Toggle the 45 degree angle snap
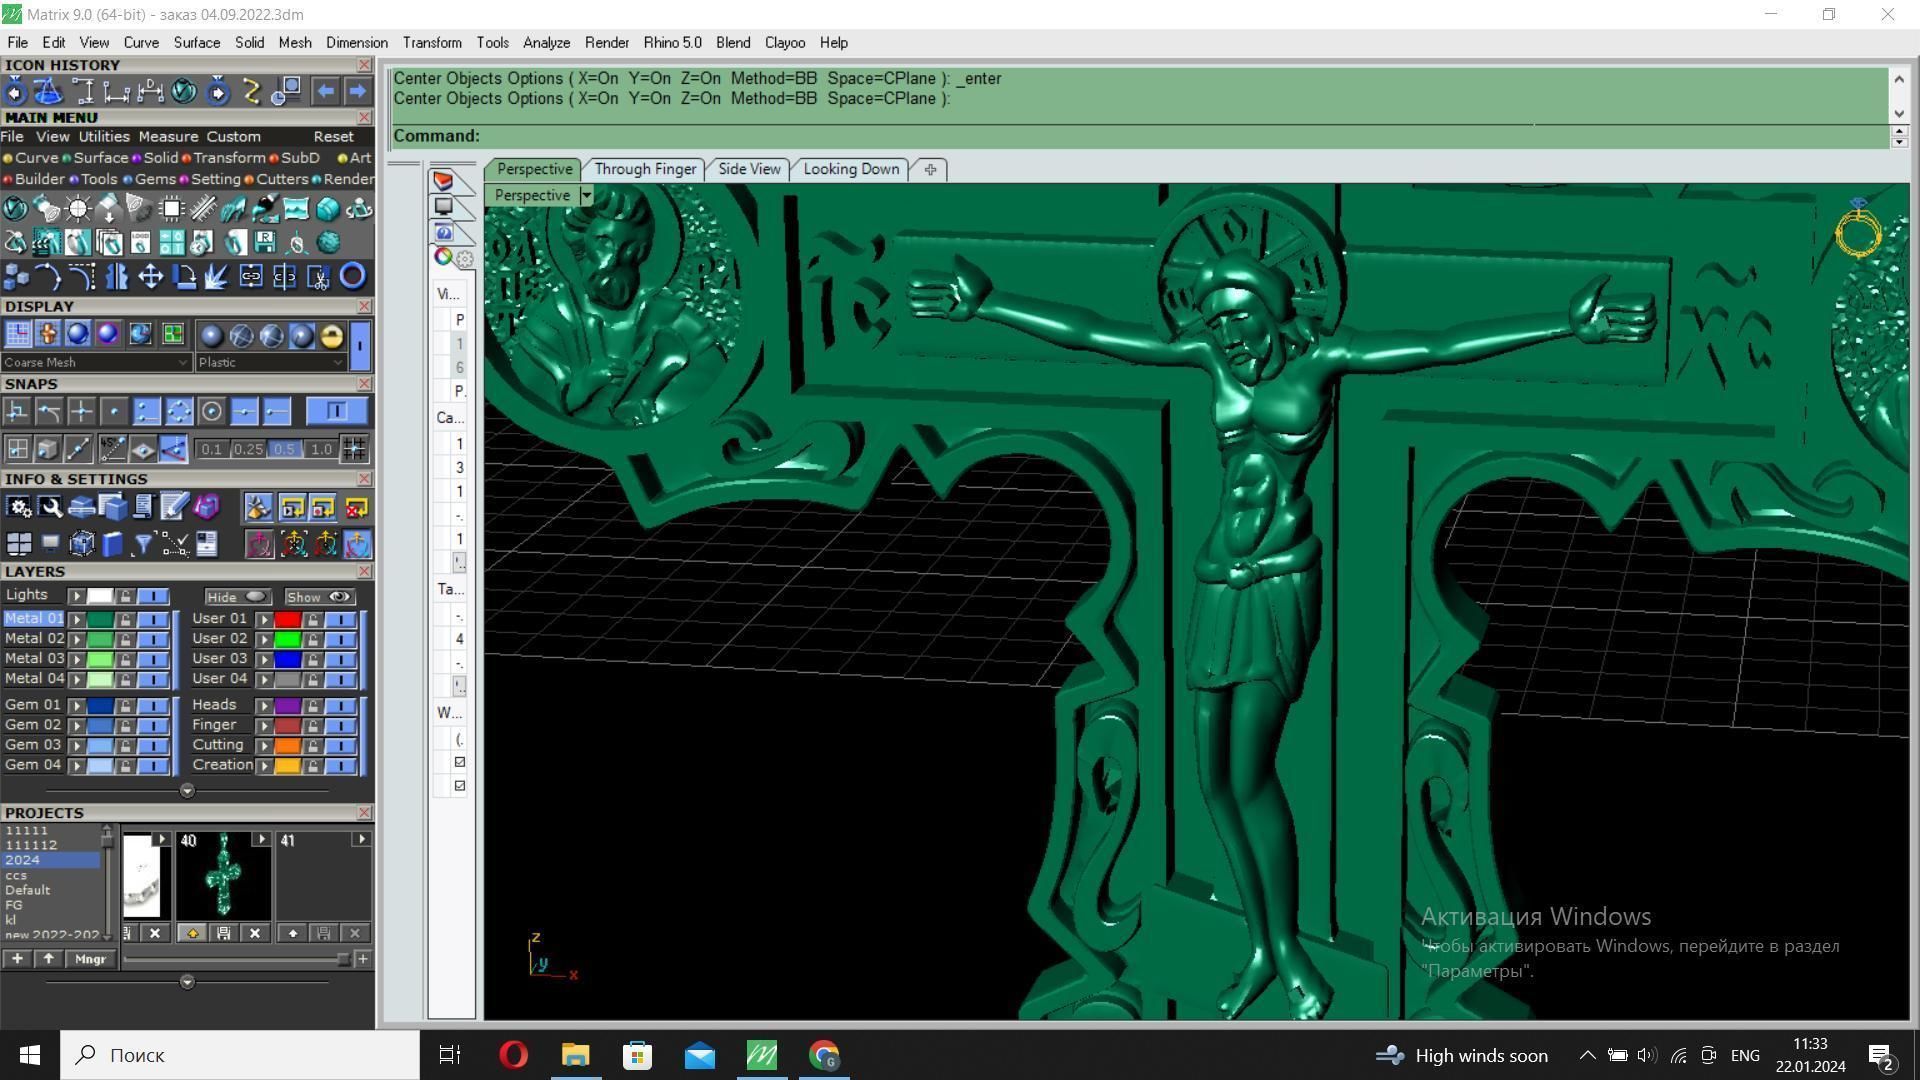Image resolution: width=1920 pixels, height=1080 pixels. 112,449
